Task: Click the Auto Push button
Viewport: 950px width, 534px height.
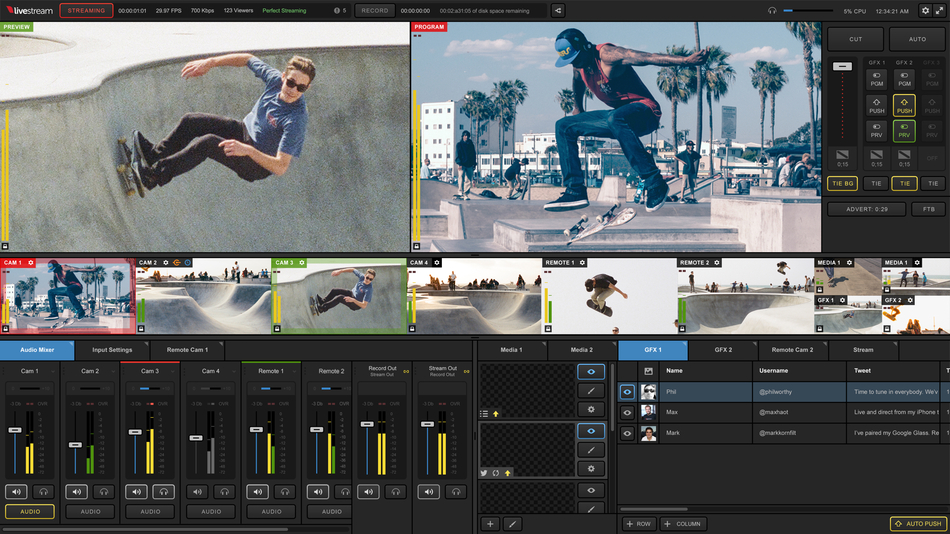Action: pos(917,524)
